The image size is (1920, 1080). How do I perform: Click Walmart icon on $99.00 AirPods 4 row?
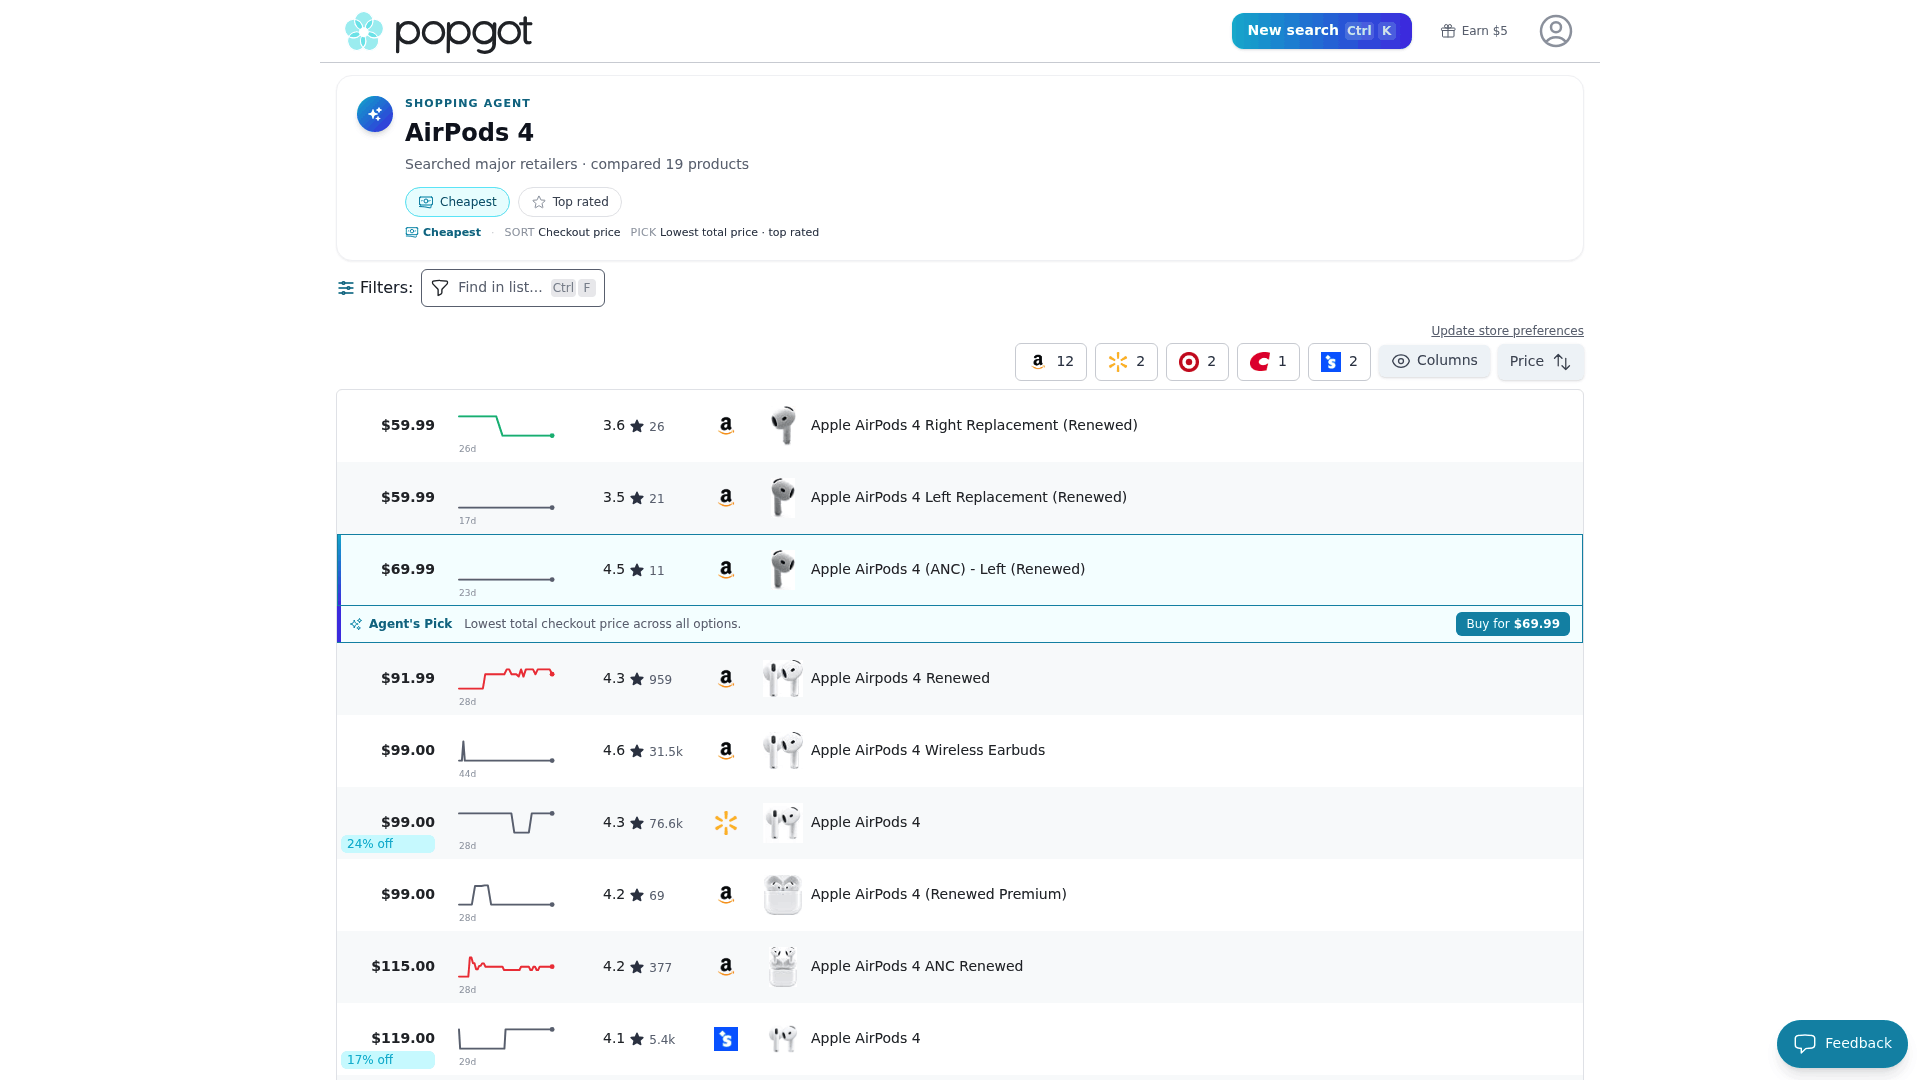[x=726, y=823]
